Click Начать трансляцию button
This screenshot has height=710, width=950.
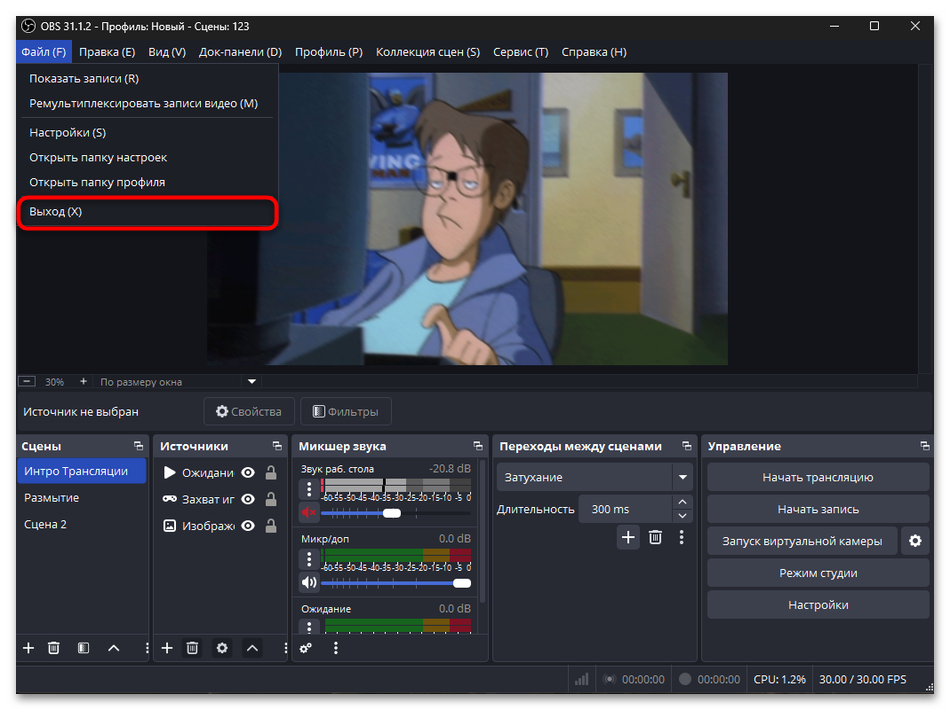[818, 477]
